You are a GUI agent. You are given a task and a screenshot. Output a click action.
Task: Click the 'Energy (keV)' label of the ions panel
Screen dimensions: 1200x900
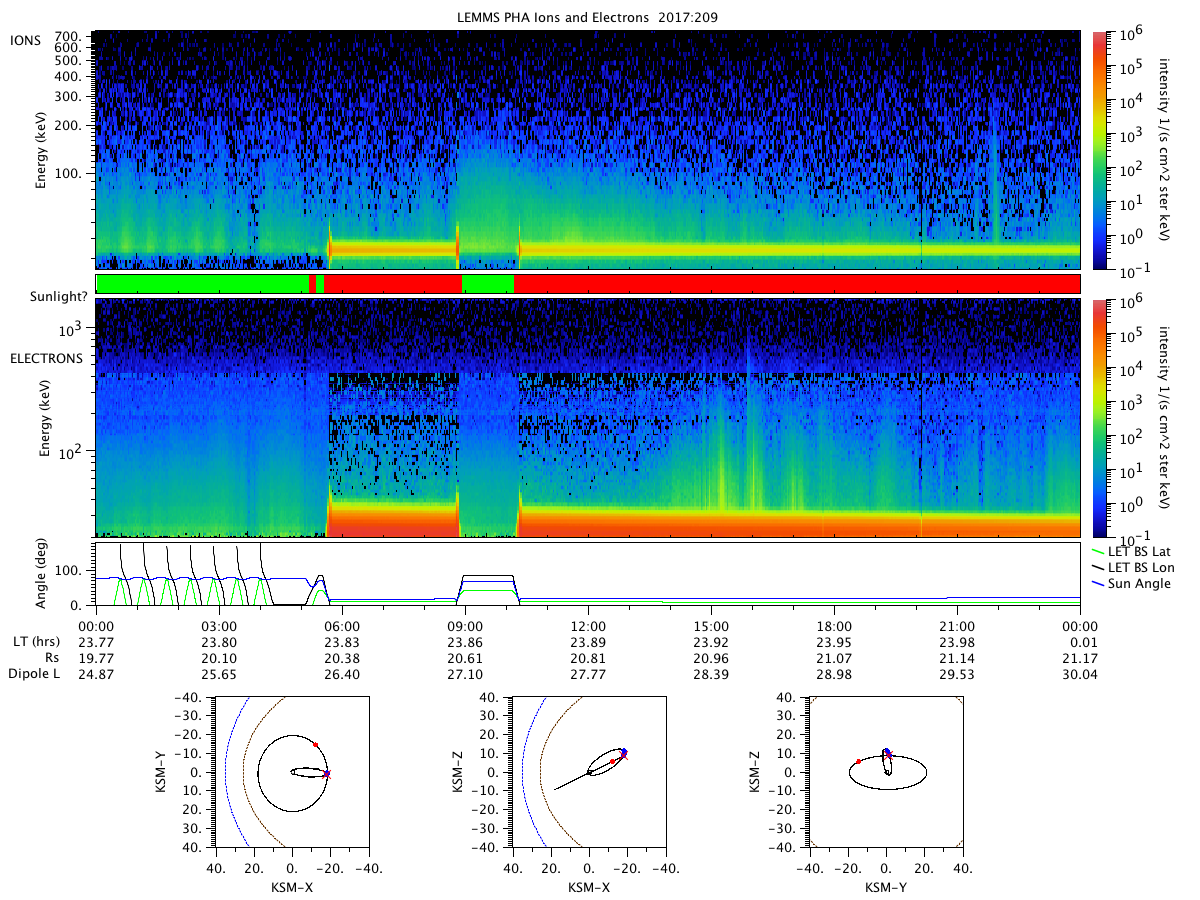pyautogui.click(x=41, y=150)
